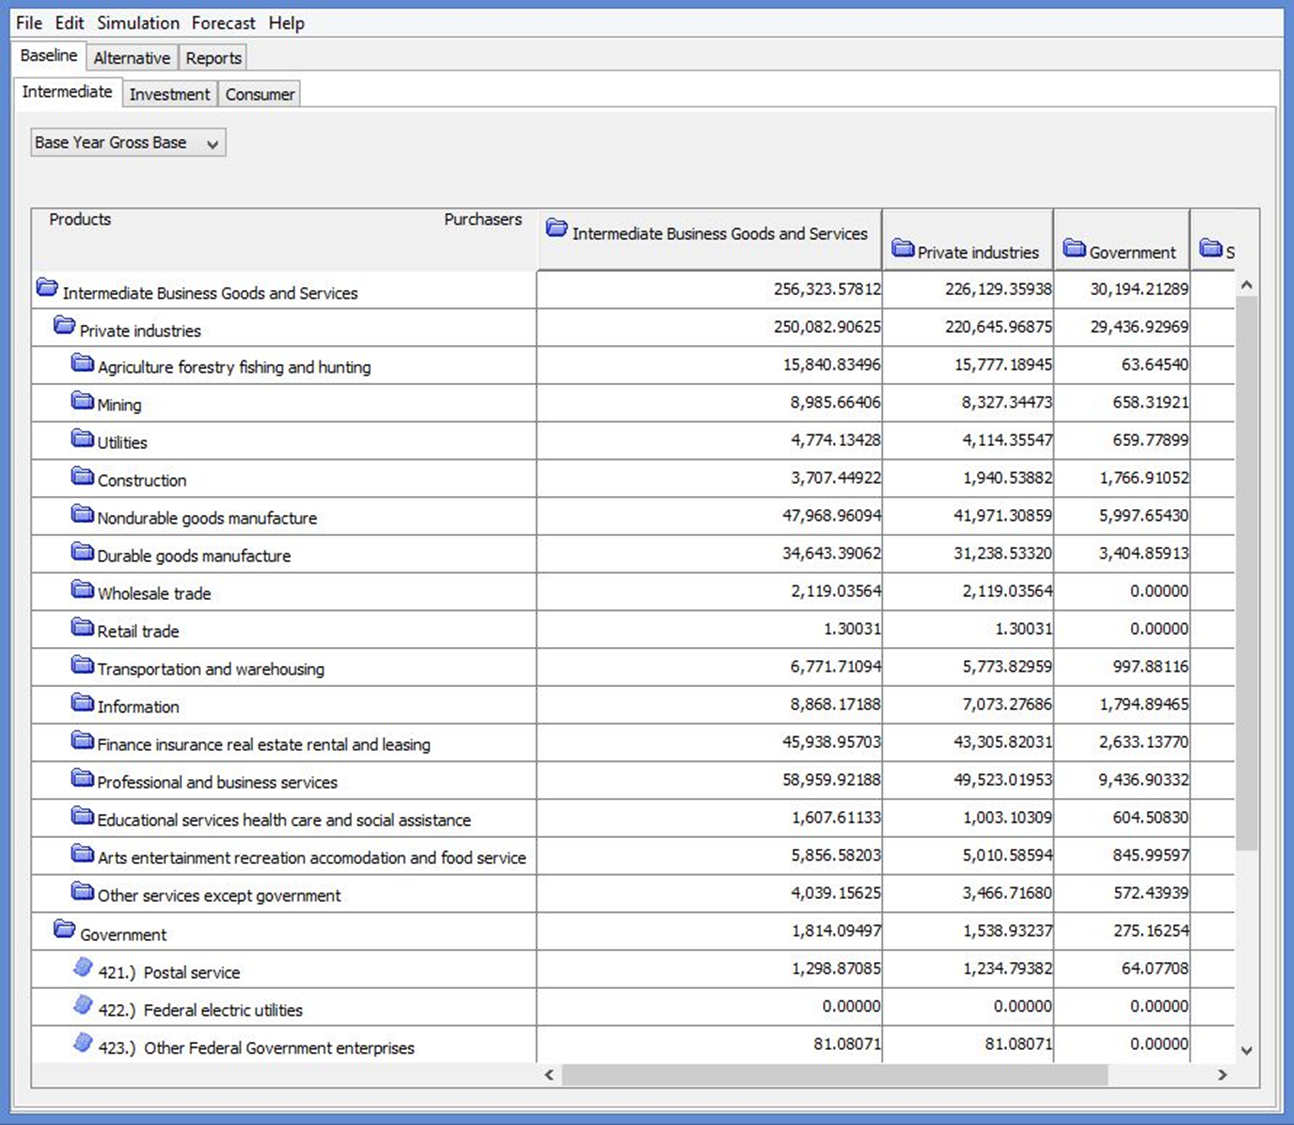Click the horizontal scrollbar thumb
This screenshot has height=1125, width=1294.
(835, 1075)
